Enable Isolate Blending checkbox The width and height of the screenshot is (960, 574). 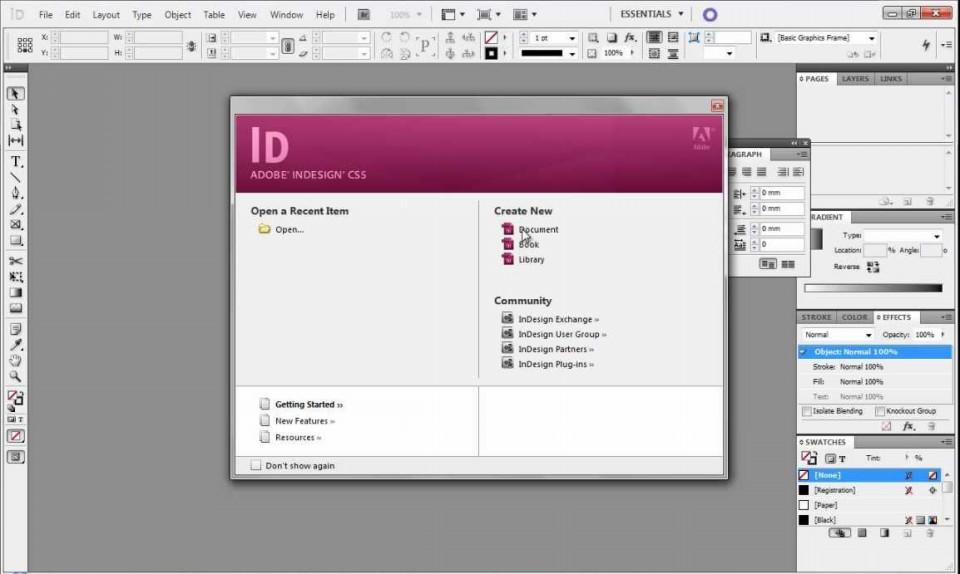[x=807, y=411]
